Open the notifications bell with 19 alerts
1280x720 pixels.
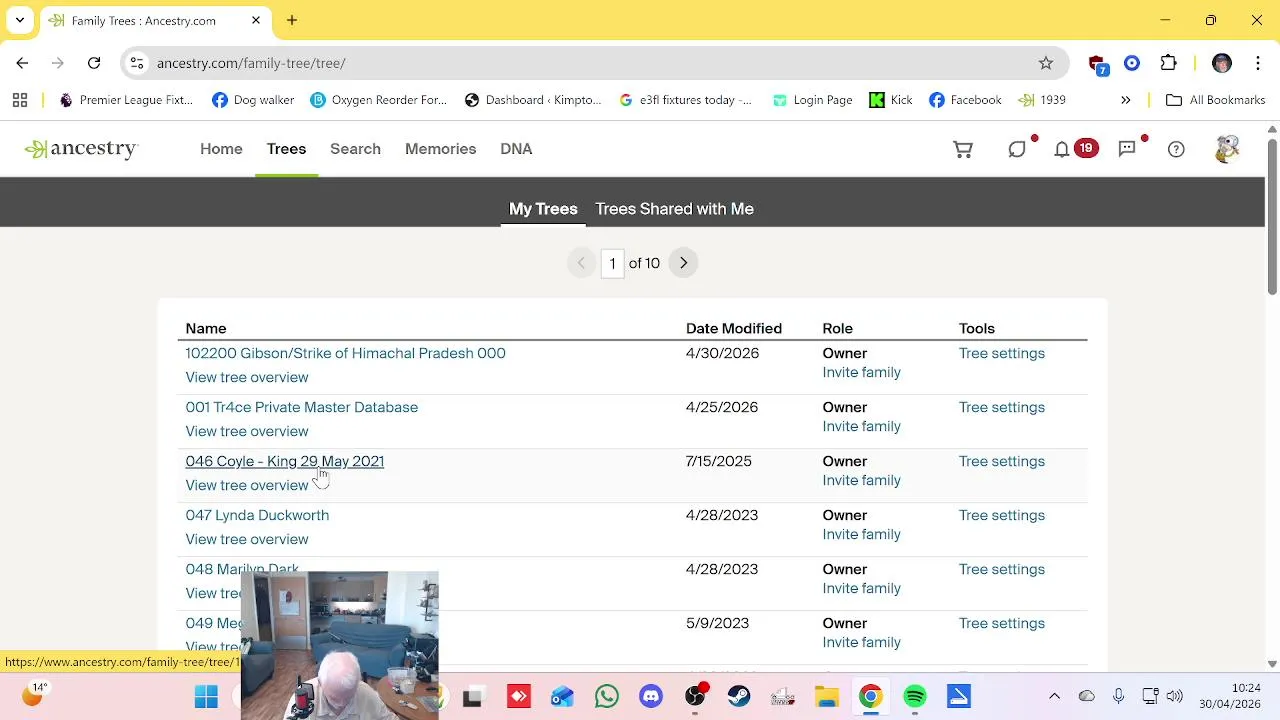click(x=1062, y=149)
